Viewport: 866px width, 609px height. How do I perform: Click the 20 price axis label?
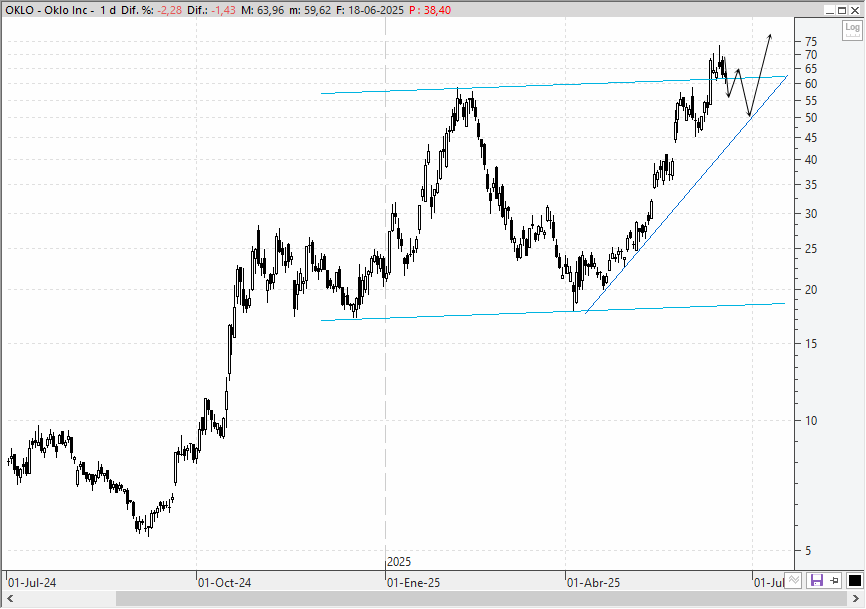pyautogui.click(x=811, y=290)
